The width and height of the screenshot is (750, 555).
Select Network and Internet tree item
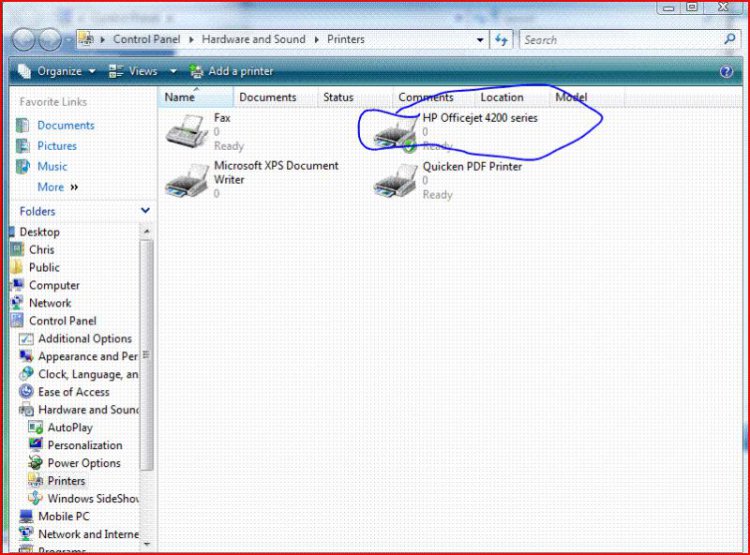click(x=88, y=534)
